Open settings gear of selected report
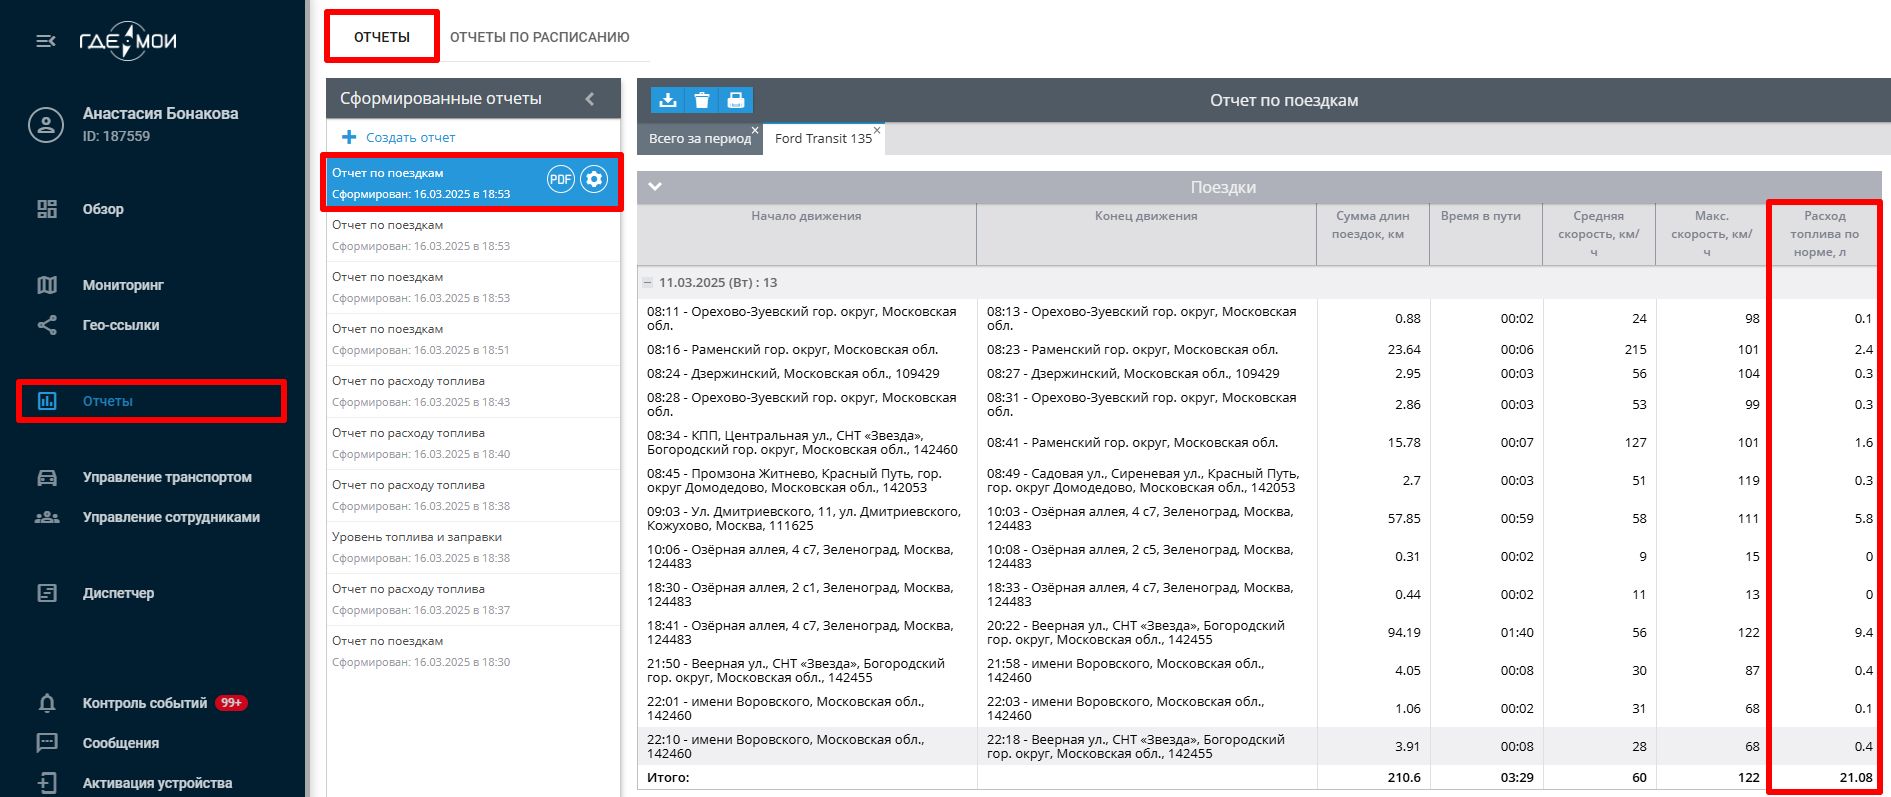The width and height of the screenshot is (1891, 797). point(594,180)
